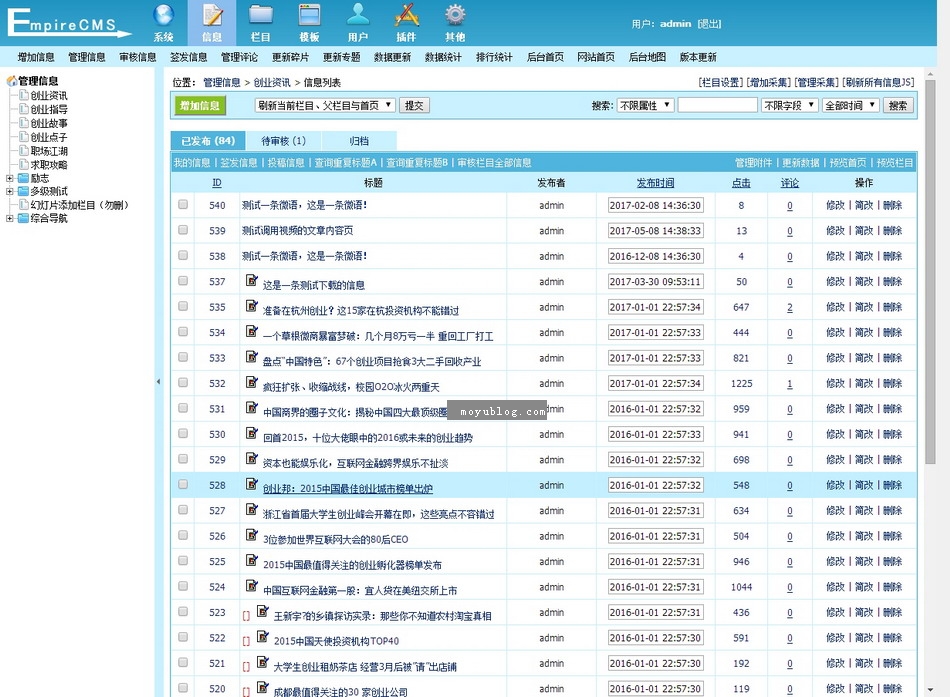The height and width of the screenshot is (697, 950).
Task: Click the folder icon beside 多级测试
Action: [x=24, y=191]
